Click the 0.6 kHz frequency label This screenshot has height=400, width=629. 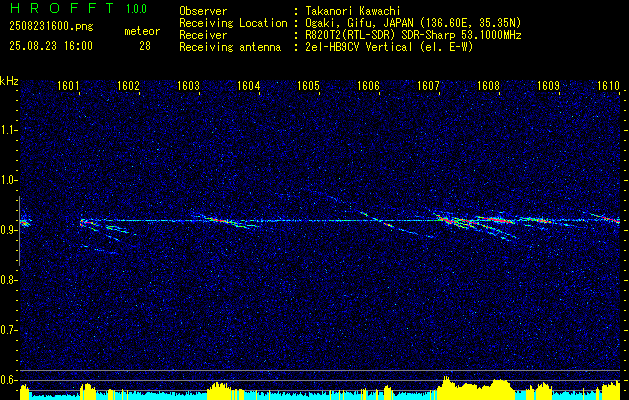8,380
